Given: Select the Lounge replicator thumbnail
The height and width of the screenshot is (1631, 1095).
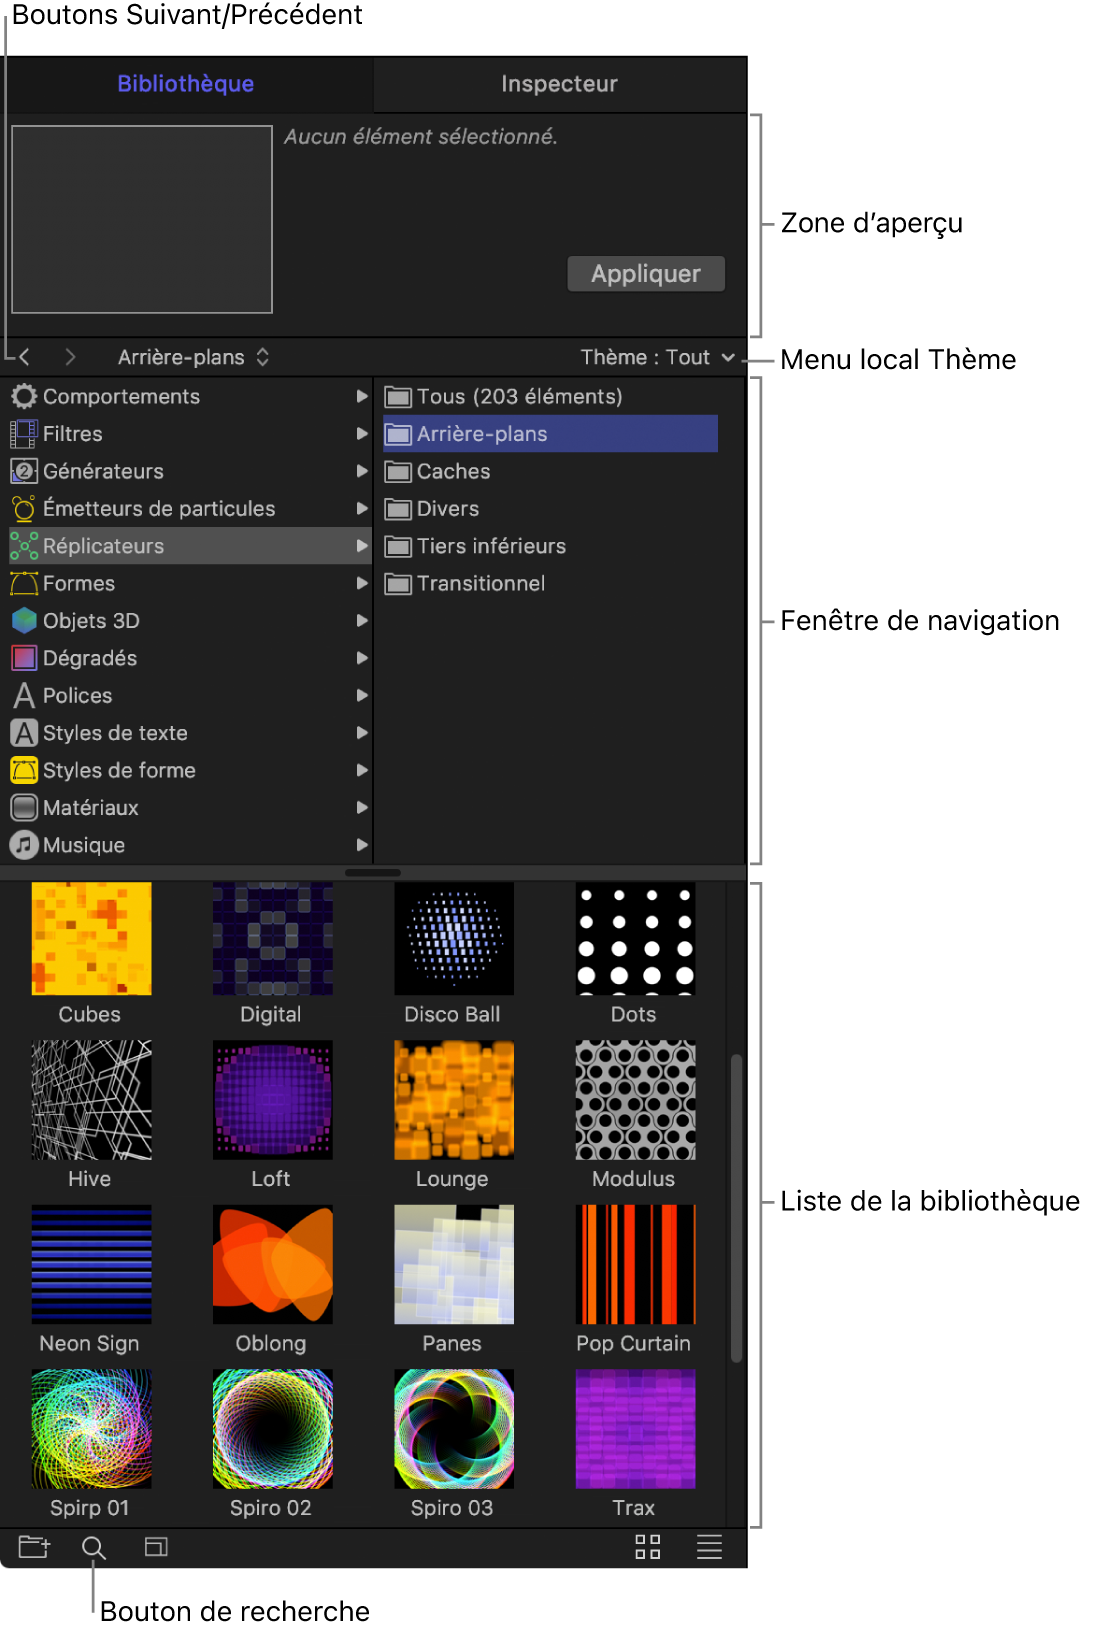Looking at the screenshot, I should (x=454, y=1100).
